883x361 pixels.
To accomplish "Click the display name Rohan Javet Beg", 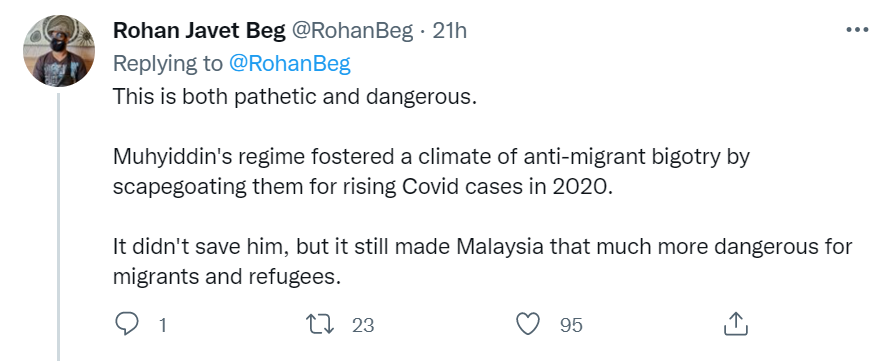I will pyautogui.click(x=199, y=30).
